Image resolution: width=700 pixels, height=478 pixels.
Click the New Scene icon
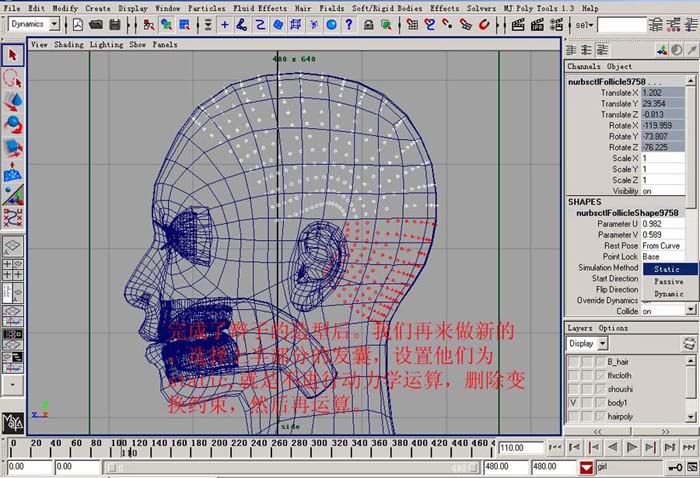78,25
